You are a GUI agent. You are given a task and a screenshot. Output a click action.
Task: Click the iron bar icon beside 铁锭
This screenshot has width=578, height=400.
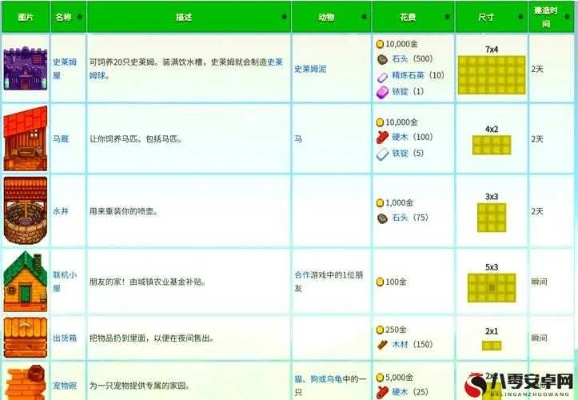click(x=382, y=154)
